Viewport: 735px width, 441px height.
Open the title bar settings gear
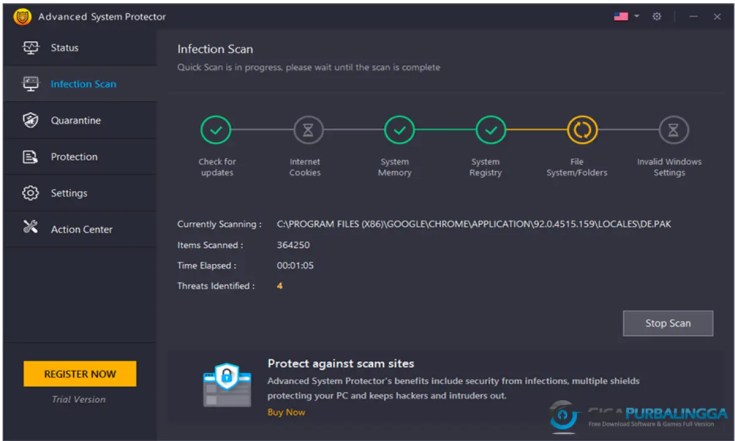(x=657, y=16)
